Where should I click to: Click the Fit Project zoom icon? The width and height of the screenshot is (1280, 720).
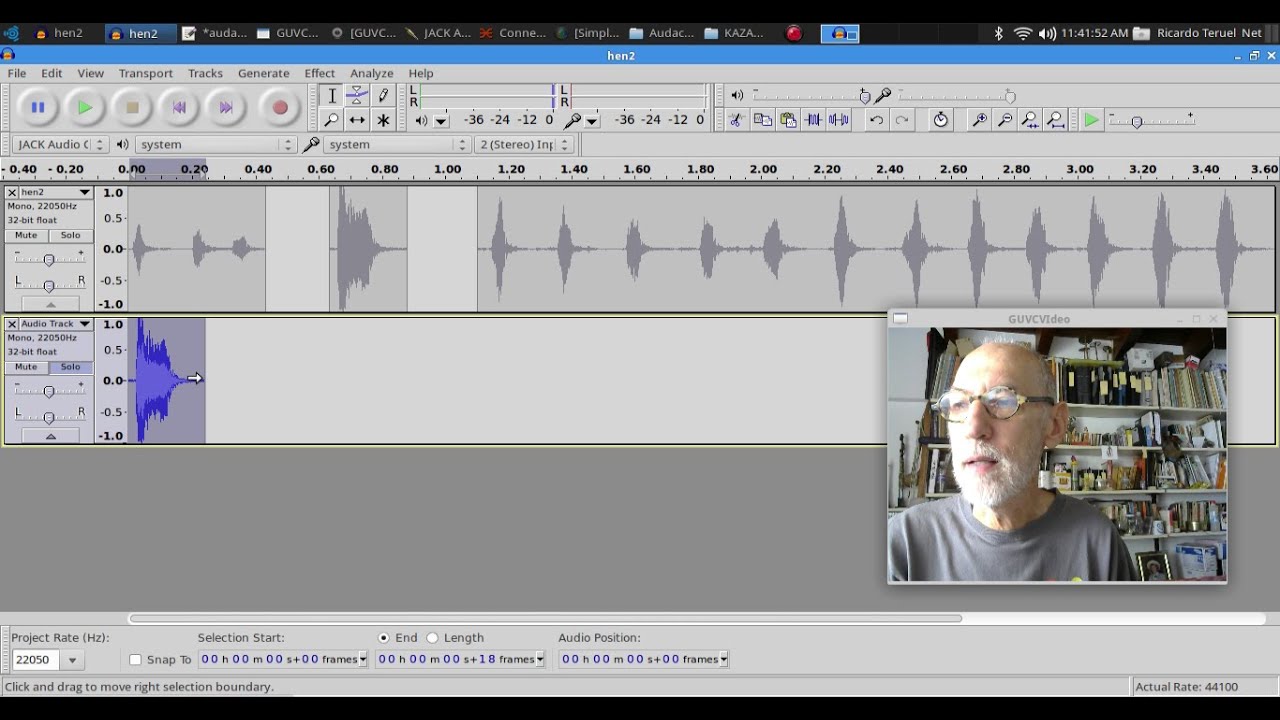tap(1056, 120)
